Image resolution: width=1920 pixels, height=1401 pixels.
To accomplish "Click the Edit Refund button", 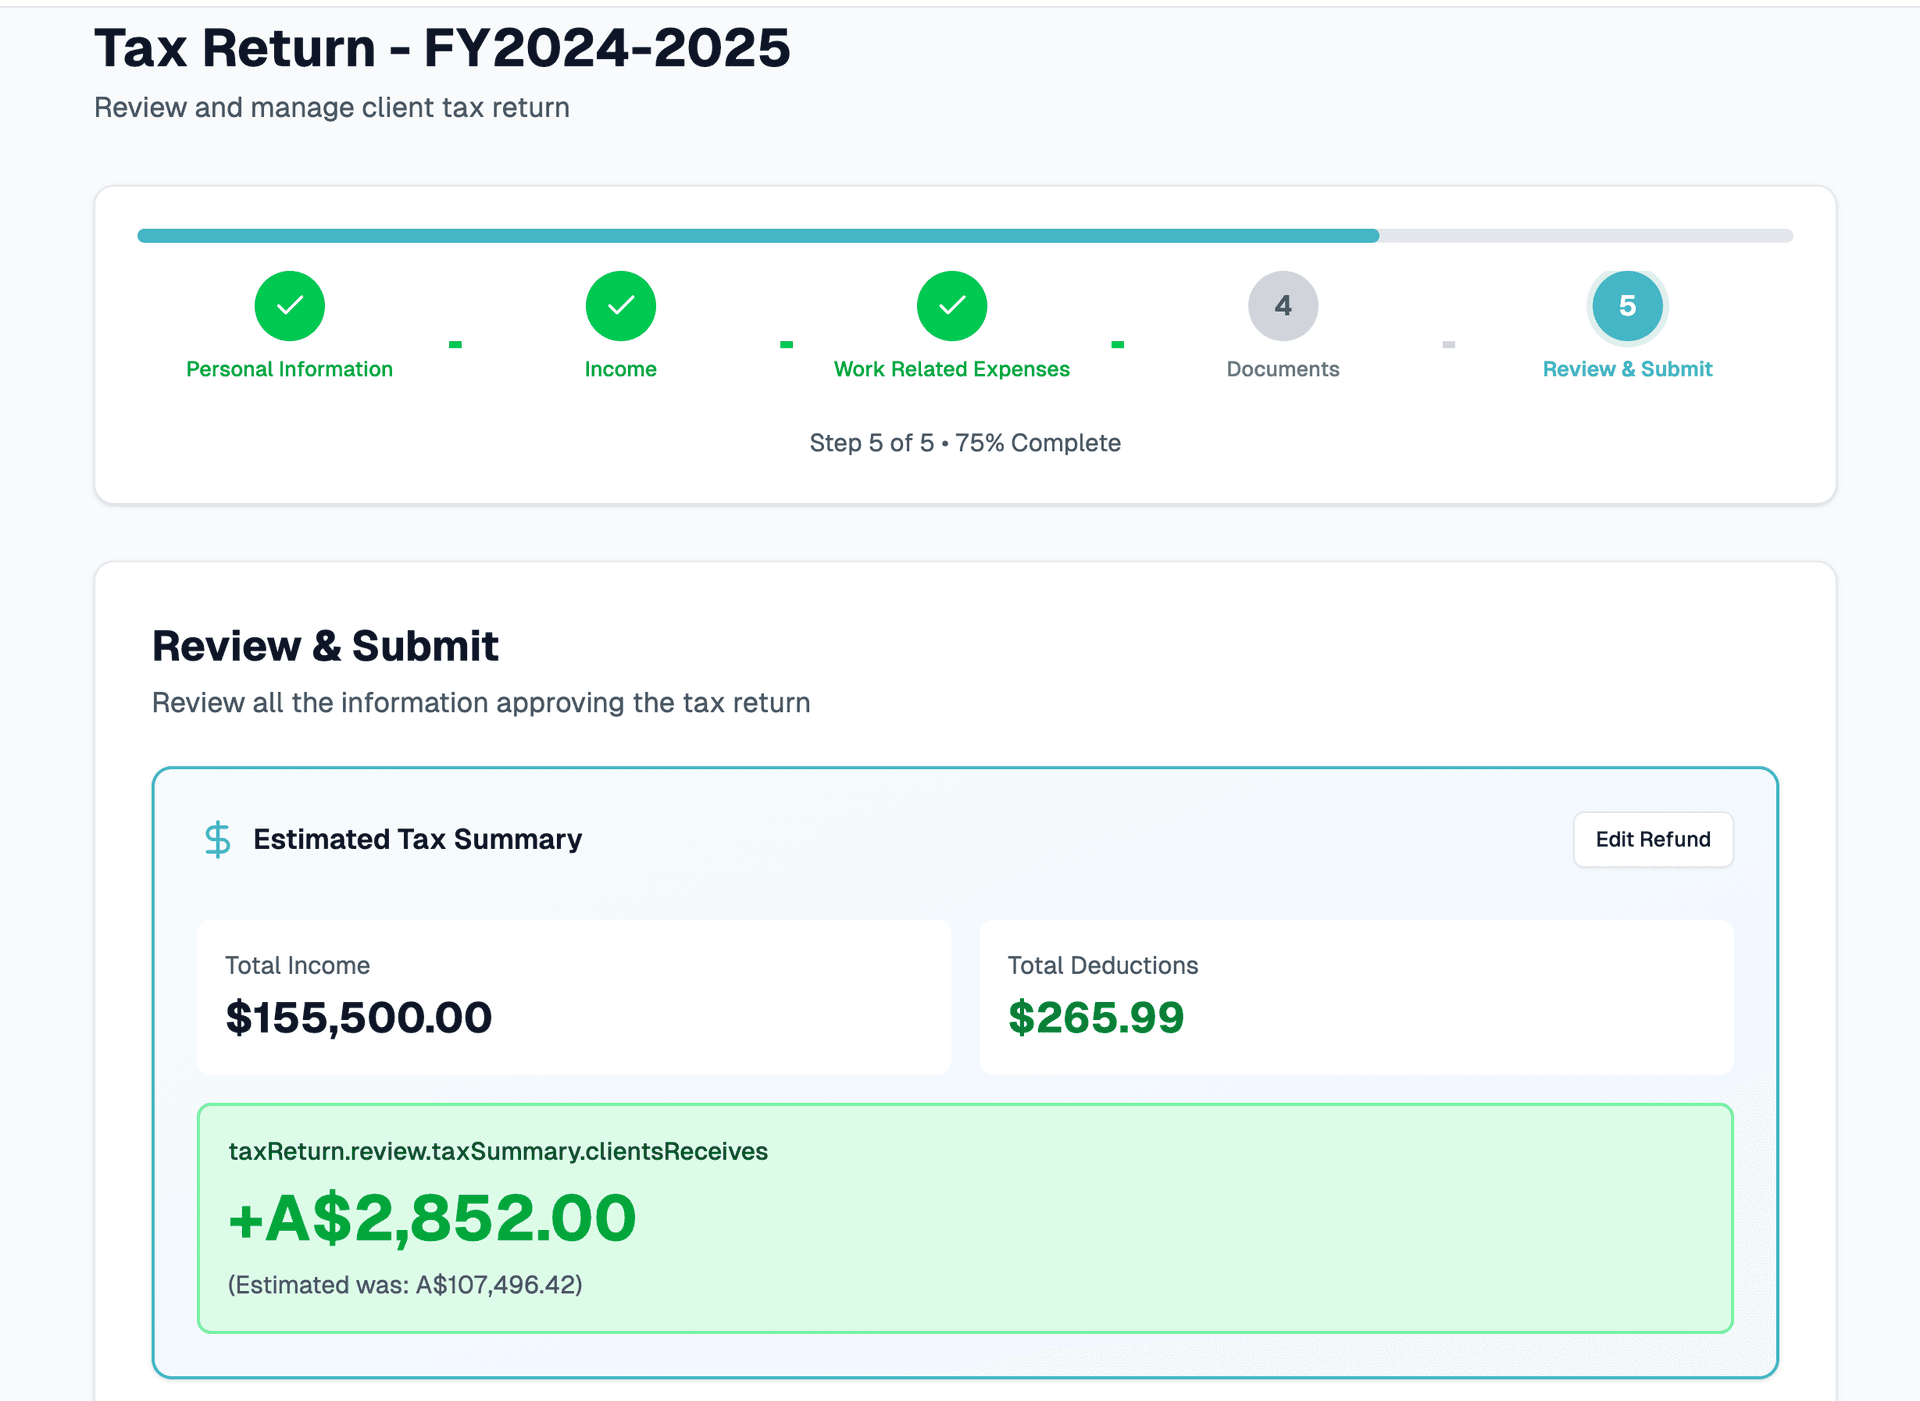I will (1652, 839).
